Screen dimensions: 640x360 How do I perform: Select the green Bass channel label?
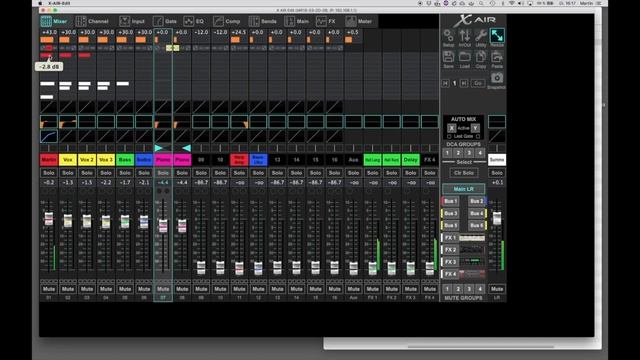pos(125,160)
